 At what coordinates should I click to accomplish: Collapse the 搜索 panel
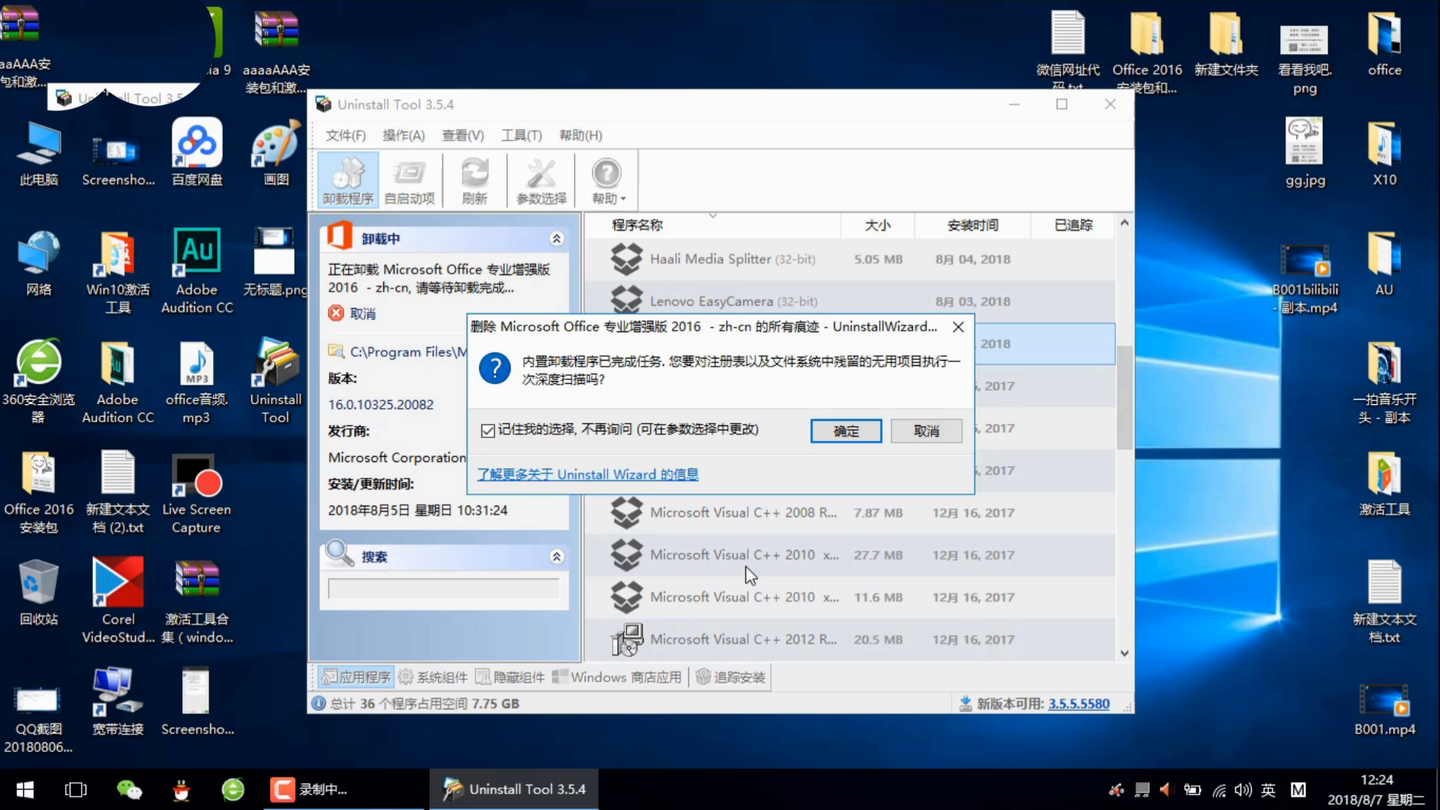tap(557, 557)
